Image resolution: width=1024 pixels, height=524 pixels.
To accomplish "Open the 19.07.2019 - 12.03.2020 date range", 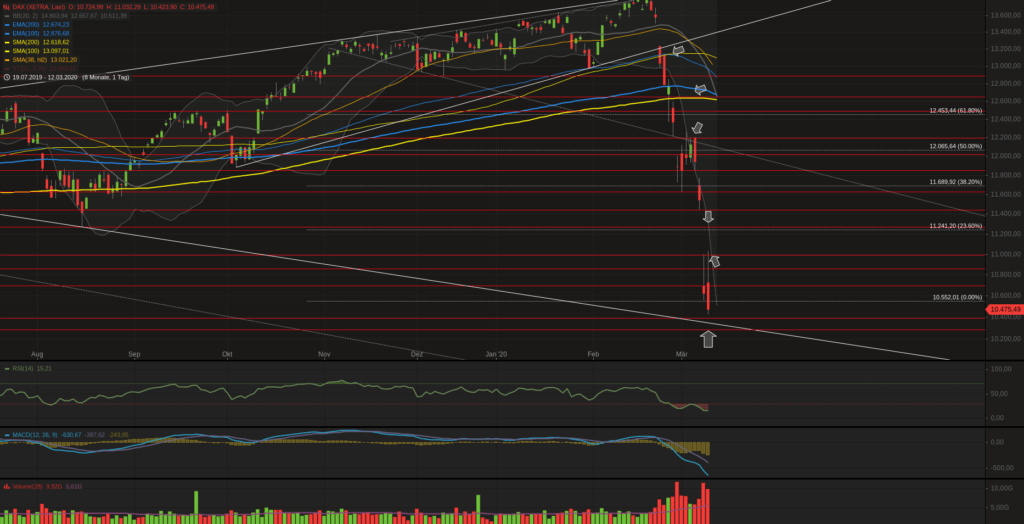I will (45, 77).
